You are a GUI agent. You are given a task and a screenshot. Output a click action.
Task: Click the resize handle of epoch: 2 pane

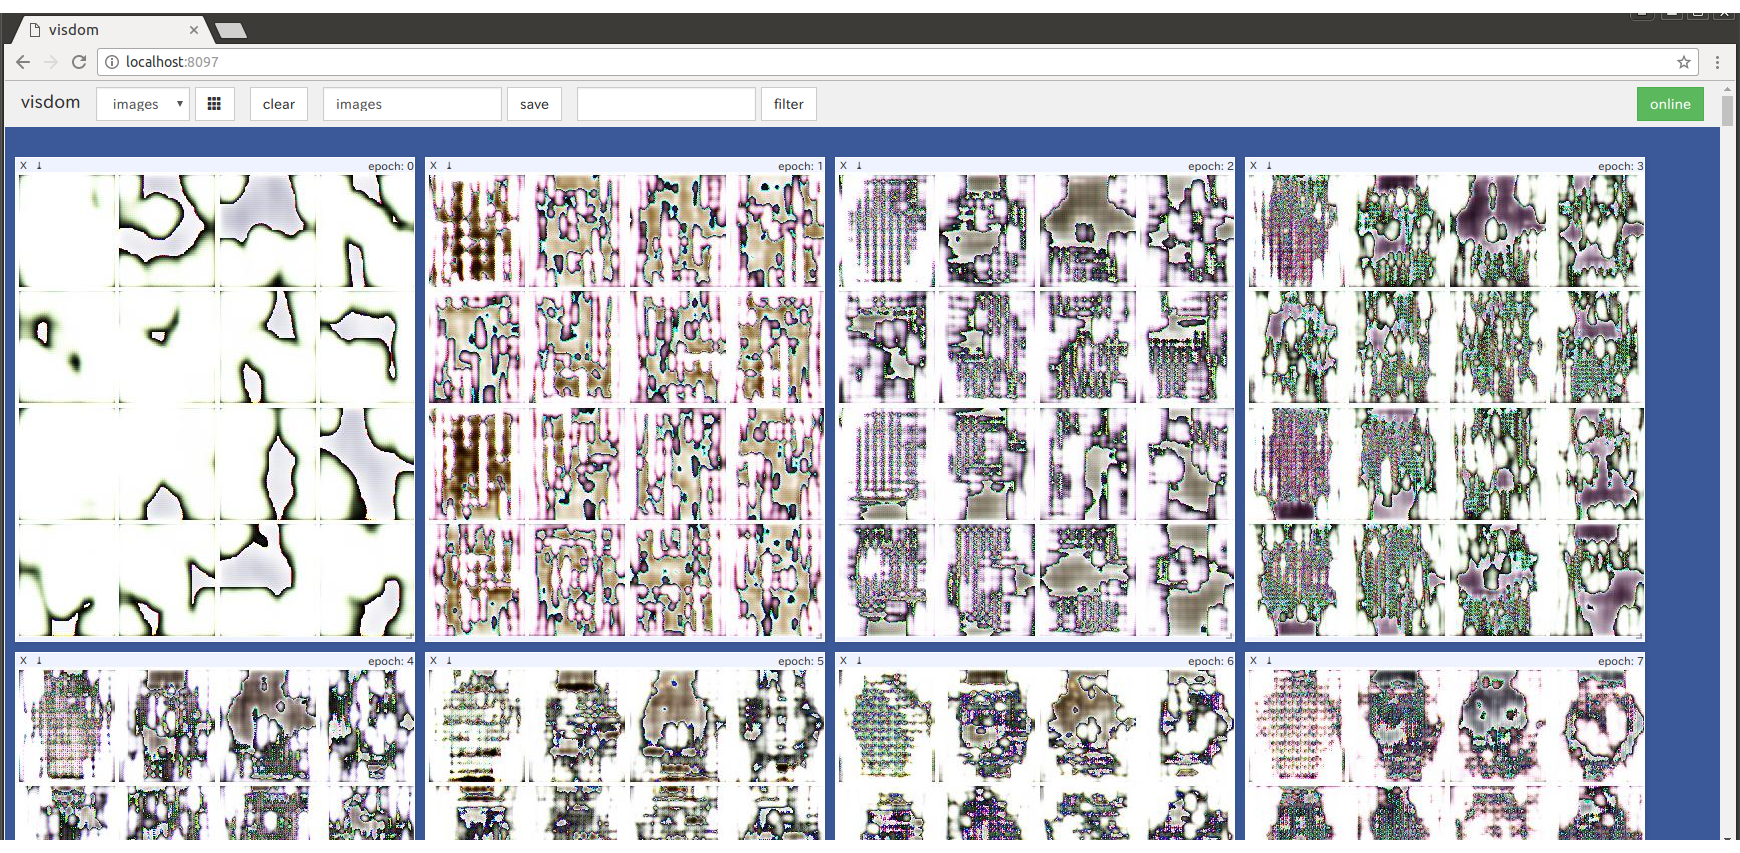tap(1230, 636)
